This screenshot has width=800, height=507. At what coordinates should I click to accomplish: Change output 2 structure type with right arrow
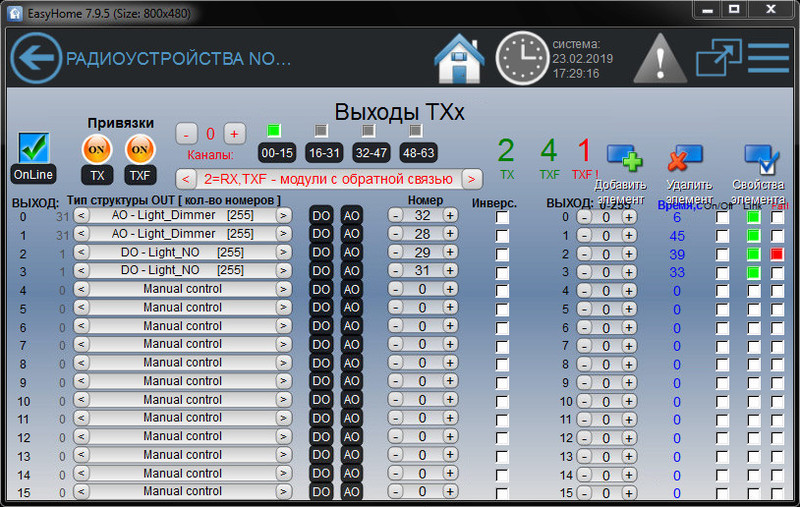284,252
